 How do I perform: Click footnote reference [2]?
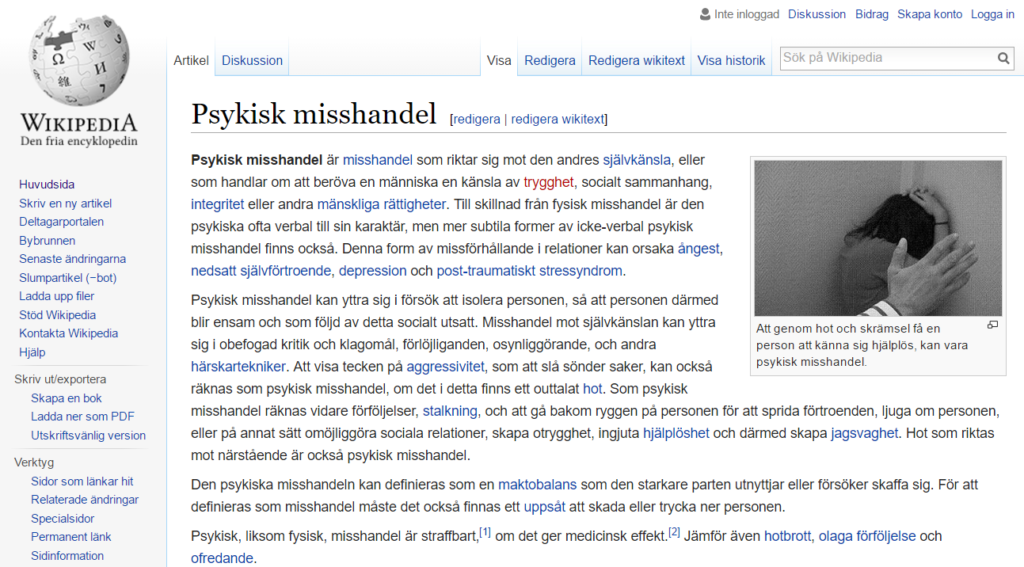pos(674,533)
